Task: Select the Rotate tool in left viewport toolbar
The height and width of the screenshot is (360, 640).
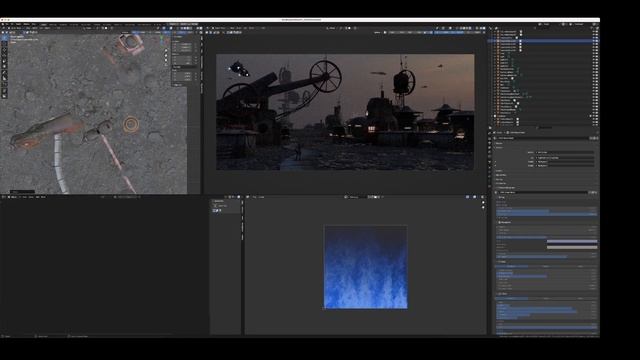Action: [x=4, y=56]
